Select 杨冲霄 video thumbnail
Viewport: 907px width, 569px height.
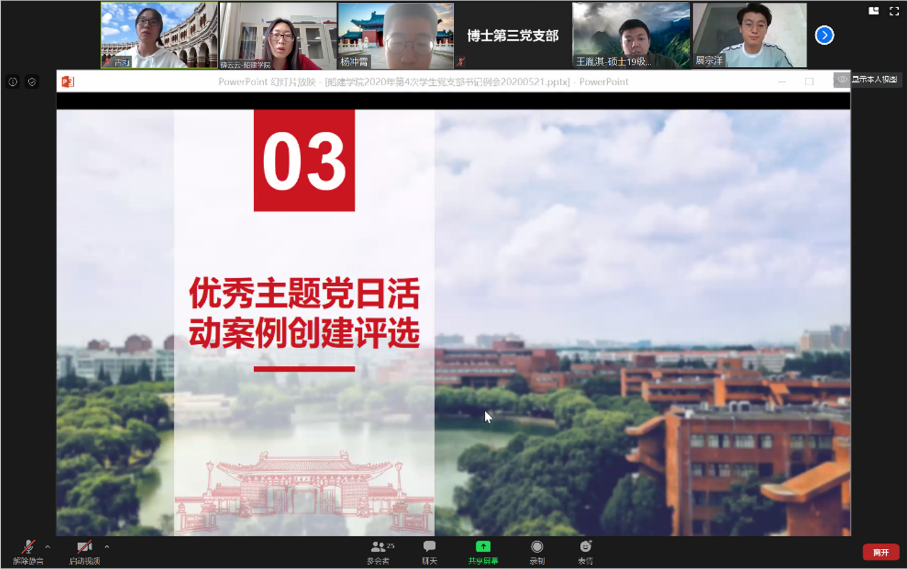pyautogui.click(x=396, y=35)
